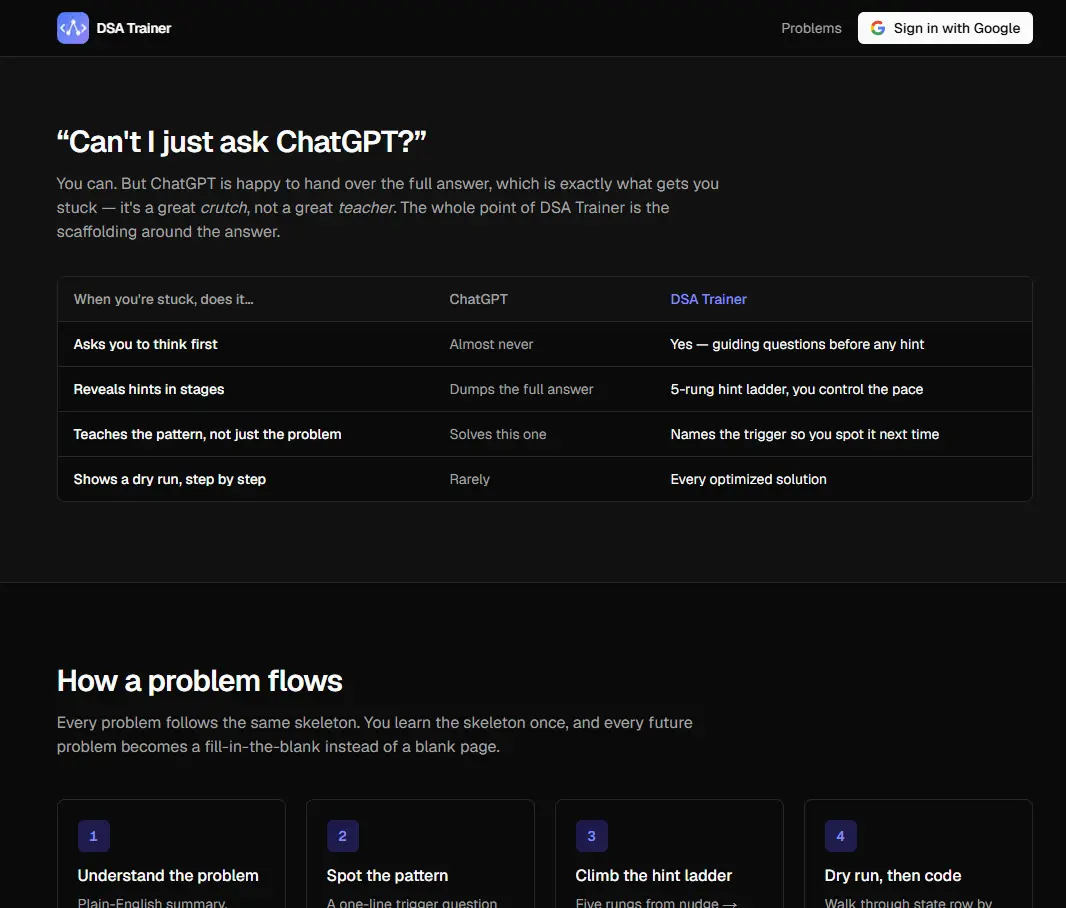This screenshot has width=1066, height=908.
Task: Click the "Every optimized solution" cell
Action: pyautogui.click(x=749, y=479)
